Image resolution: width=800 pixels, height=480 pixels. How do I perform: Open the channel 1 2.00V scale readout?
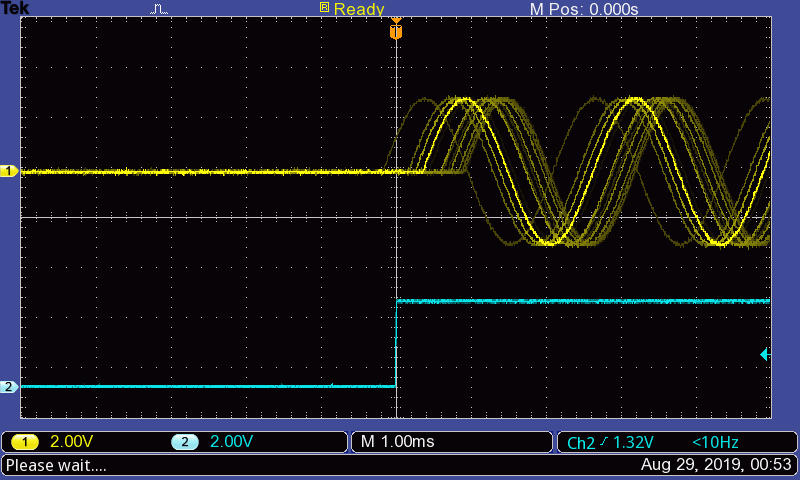[x=74, y=442]
